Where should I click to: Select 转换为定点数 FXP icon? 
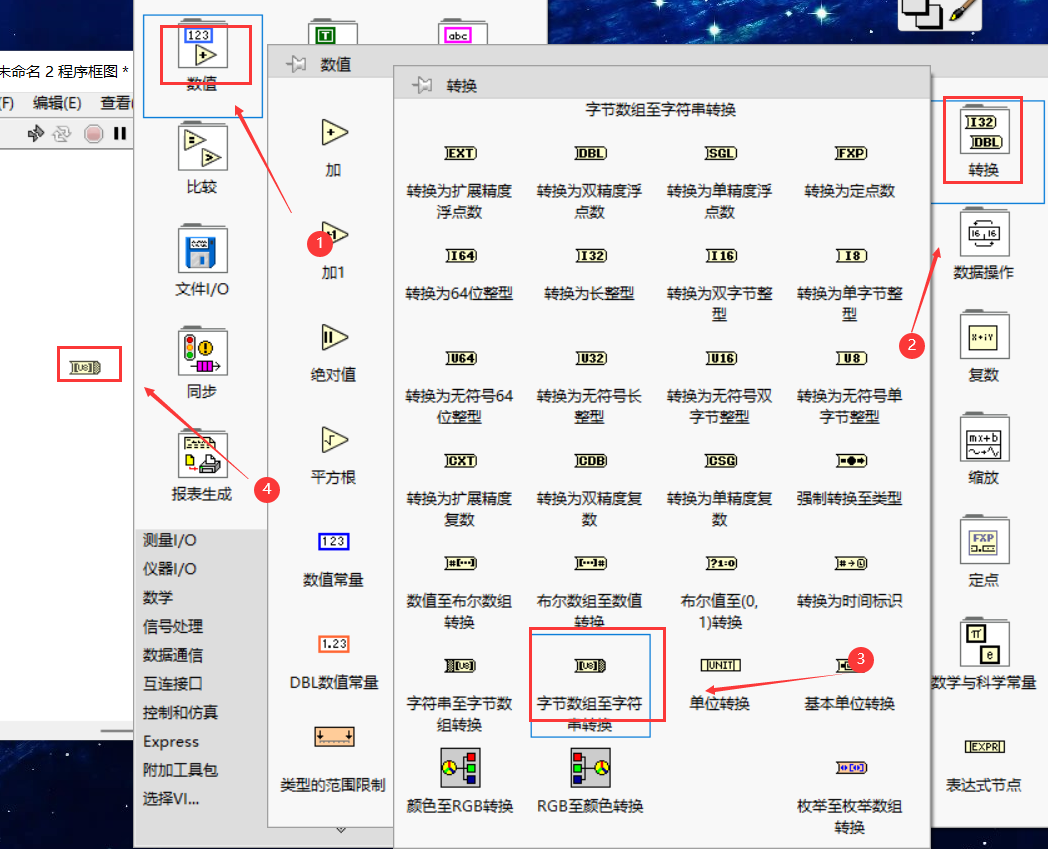point(851,153)
